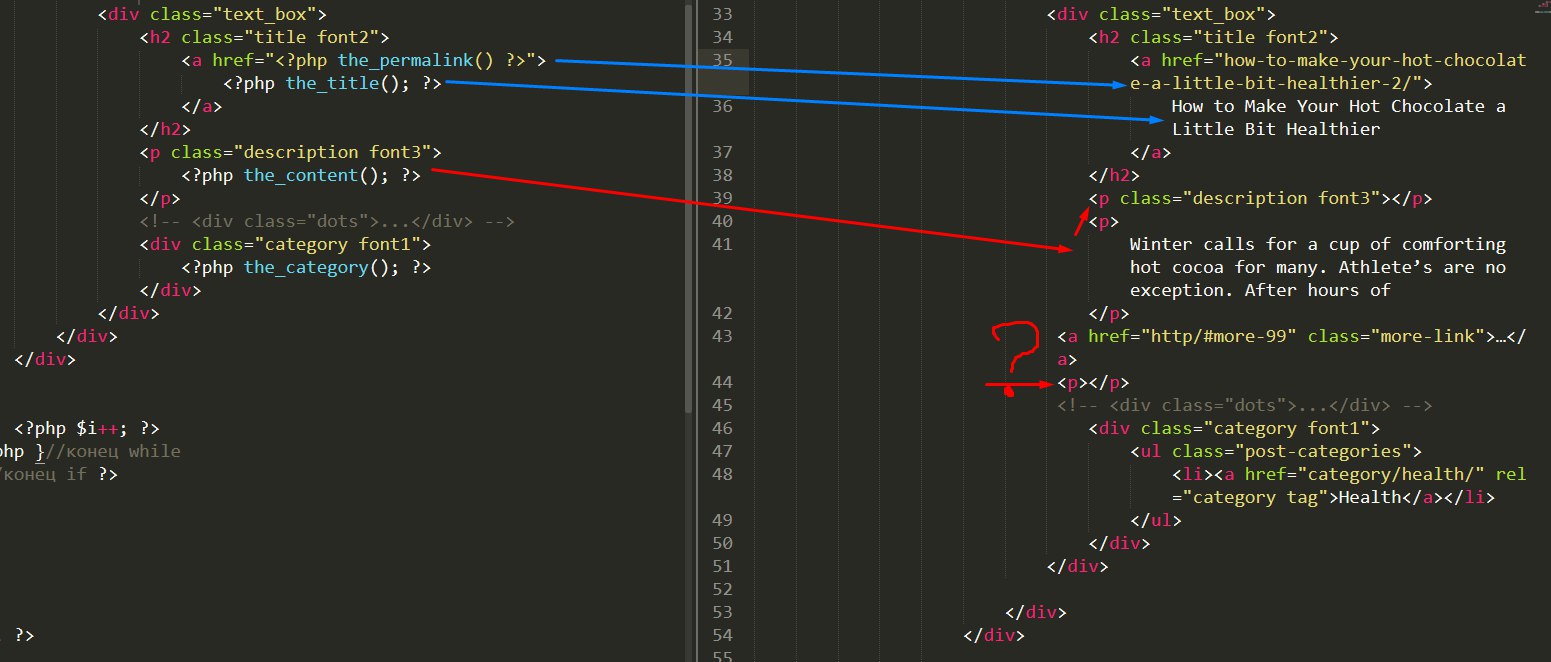This screenshot has width=1551, height=662.
Task: Click line number 51 in the gutter
Action: click(722, 566)
